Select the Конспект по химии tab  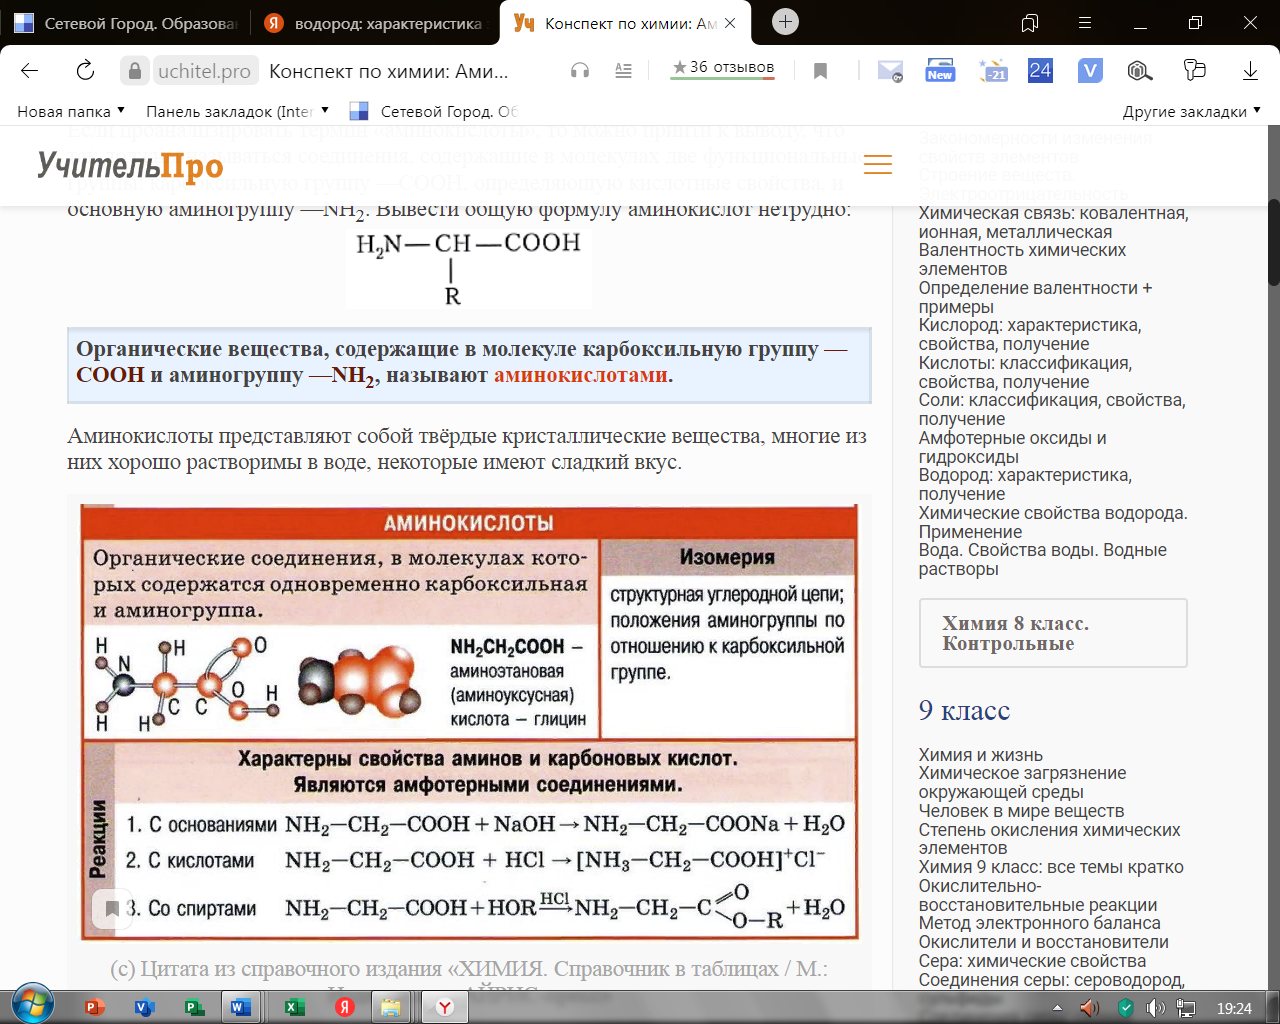(625, 23)
